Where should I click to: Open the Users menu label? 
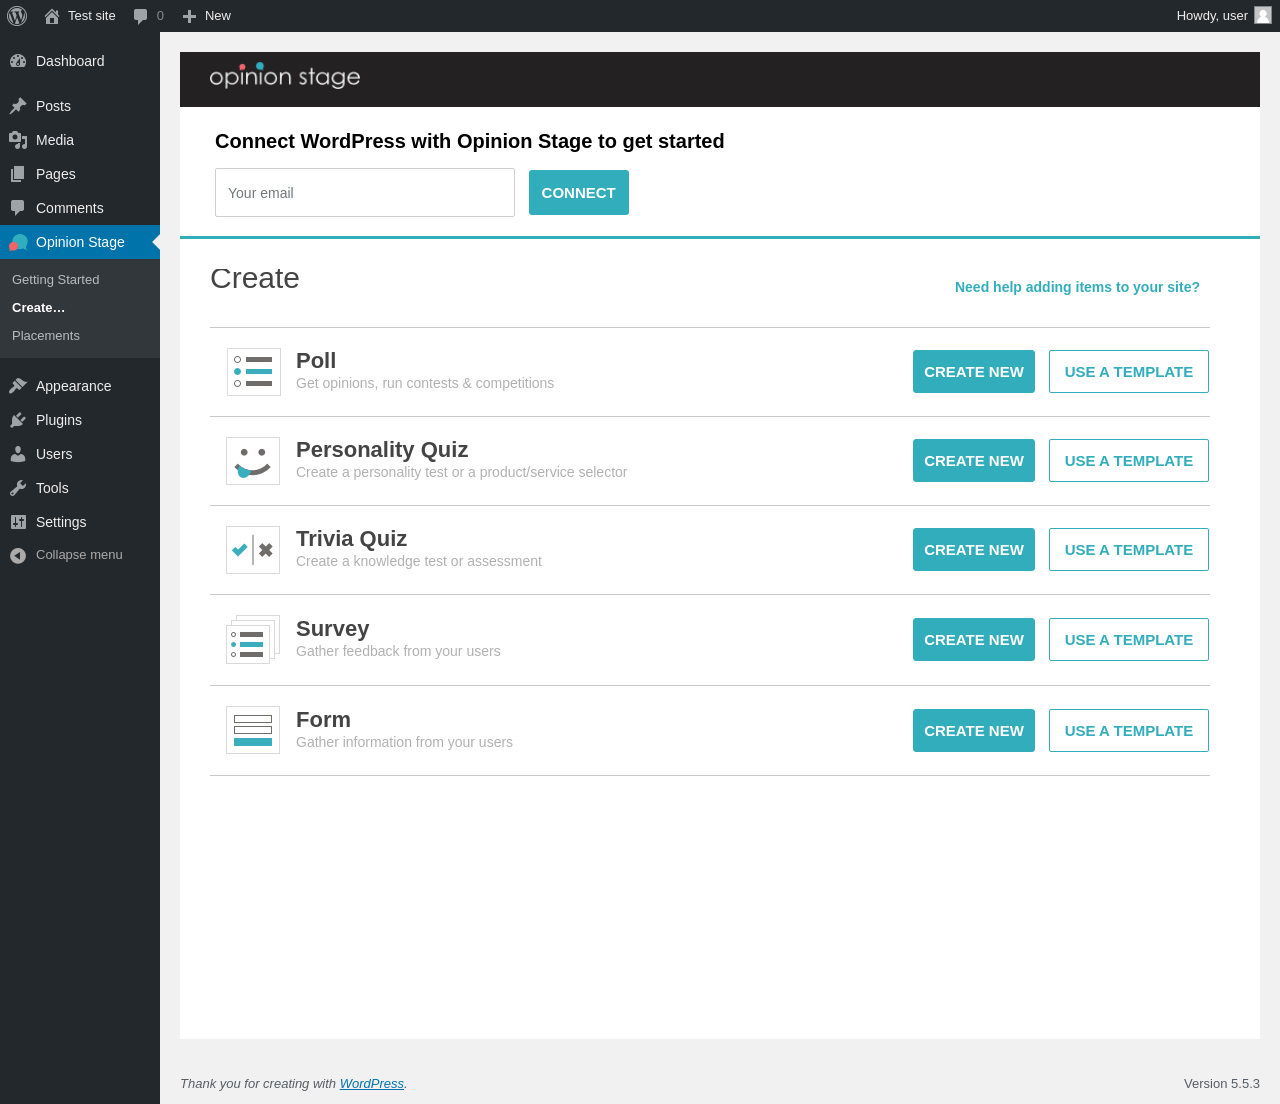(x=54, y=454)
